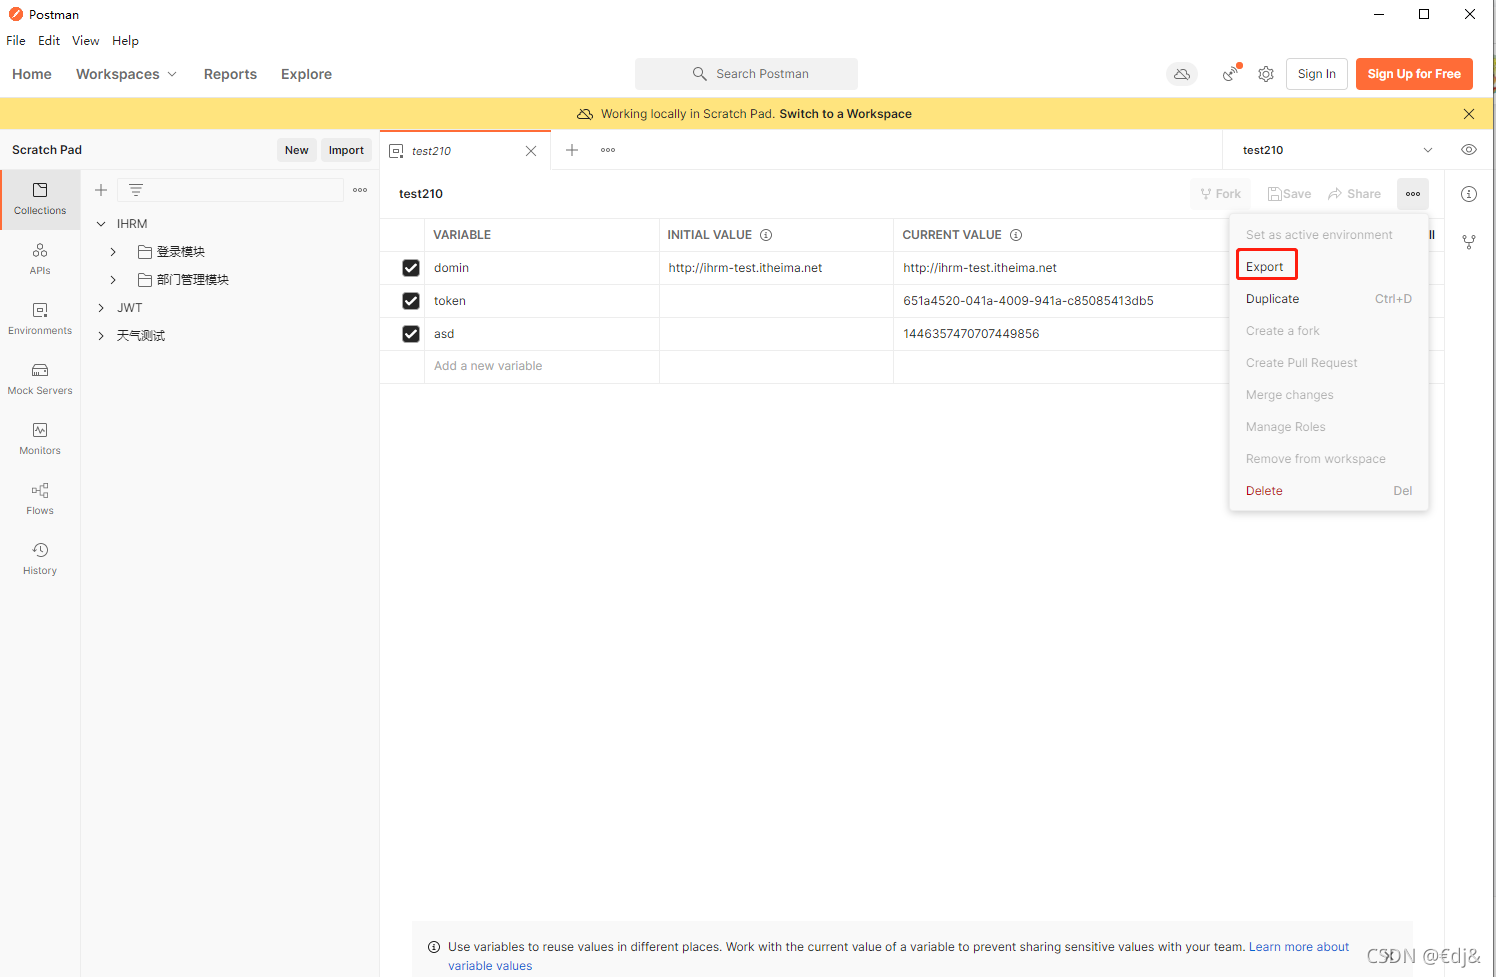Click the Sign In button

click(1317, 74)
